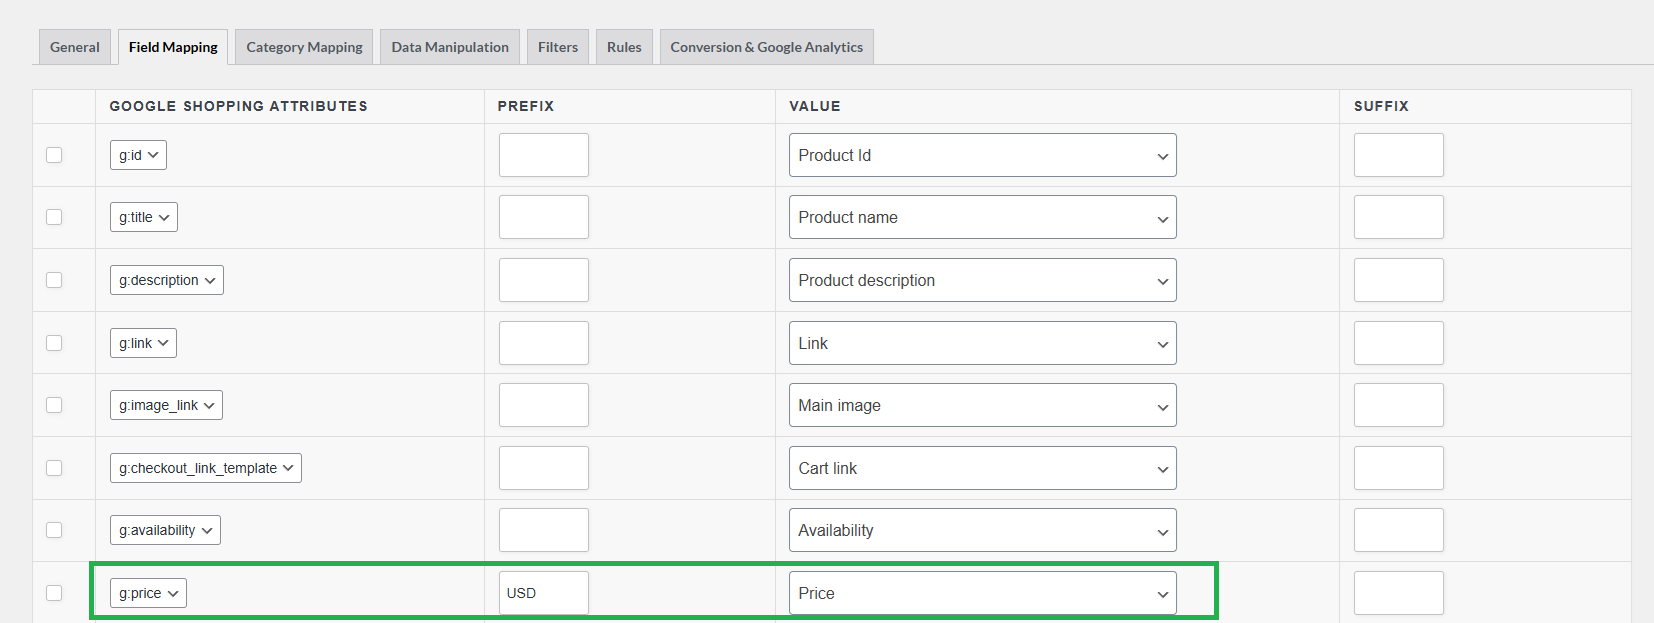The width and height of the screenshot is (1654, 623).
Task: Change the Price value dropdown
Action: (x=982, y=593)
